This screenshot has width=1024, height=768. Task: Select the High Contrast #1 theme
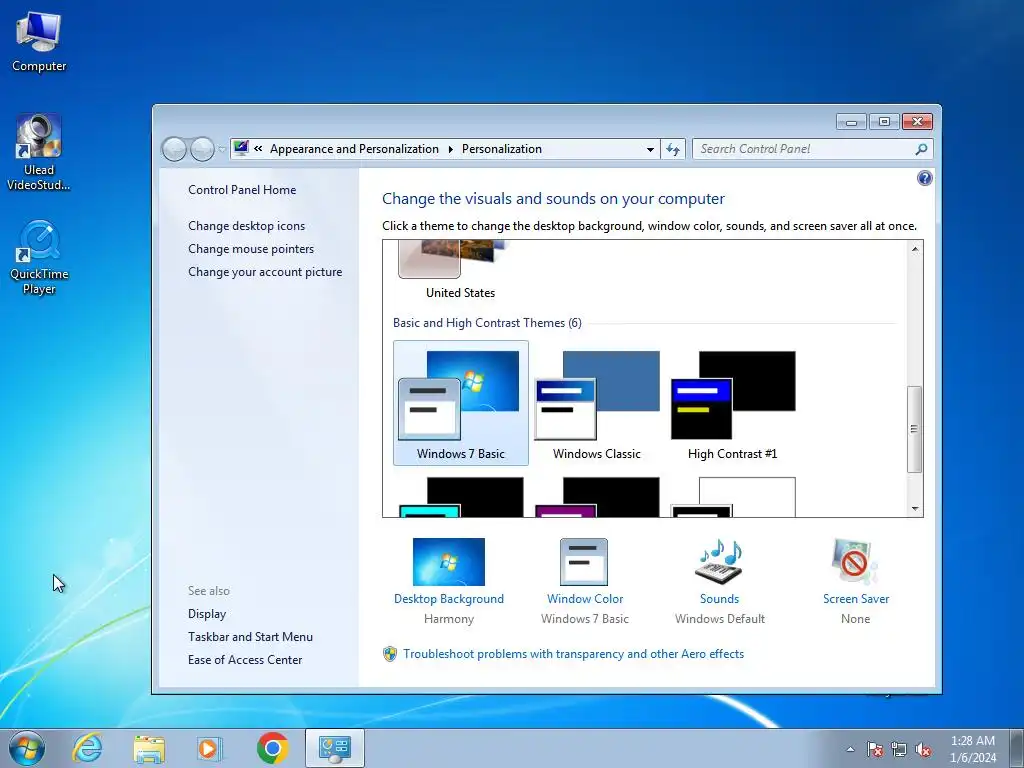pyautogui.click(x=733, y=403)
